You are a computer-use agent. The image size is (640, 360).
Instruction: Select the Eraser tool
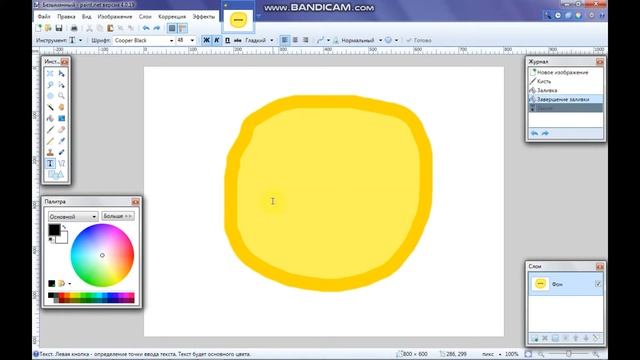(61, 130)
